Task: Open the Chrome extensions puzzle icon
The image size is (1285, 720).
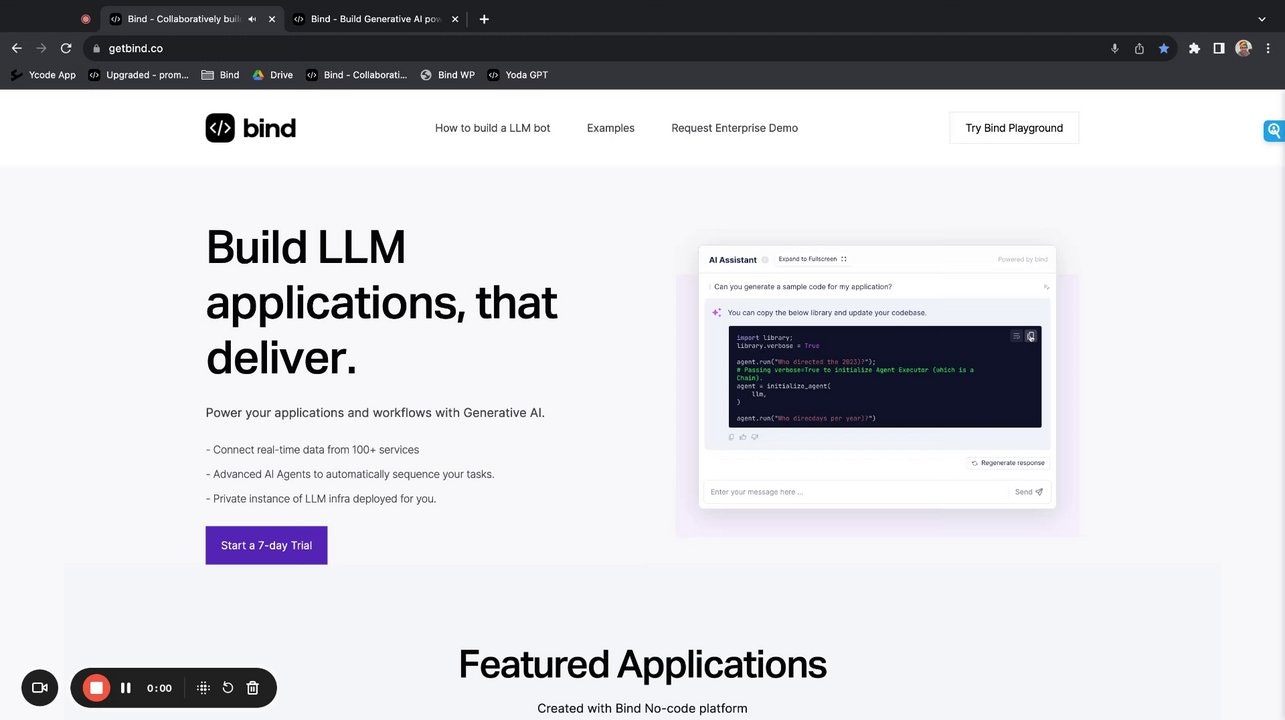Action: [x=1194, y=48]
